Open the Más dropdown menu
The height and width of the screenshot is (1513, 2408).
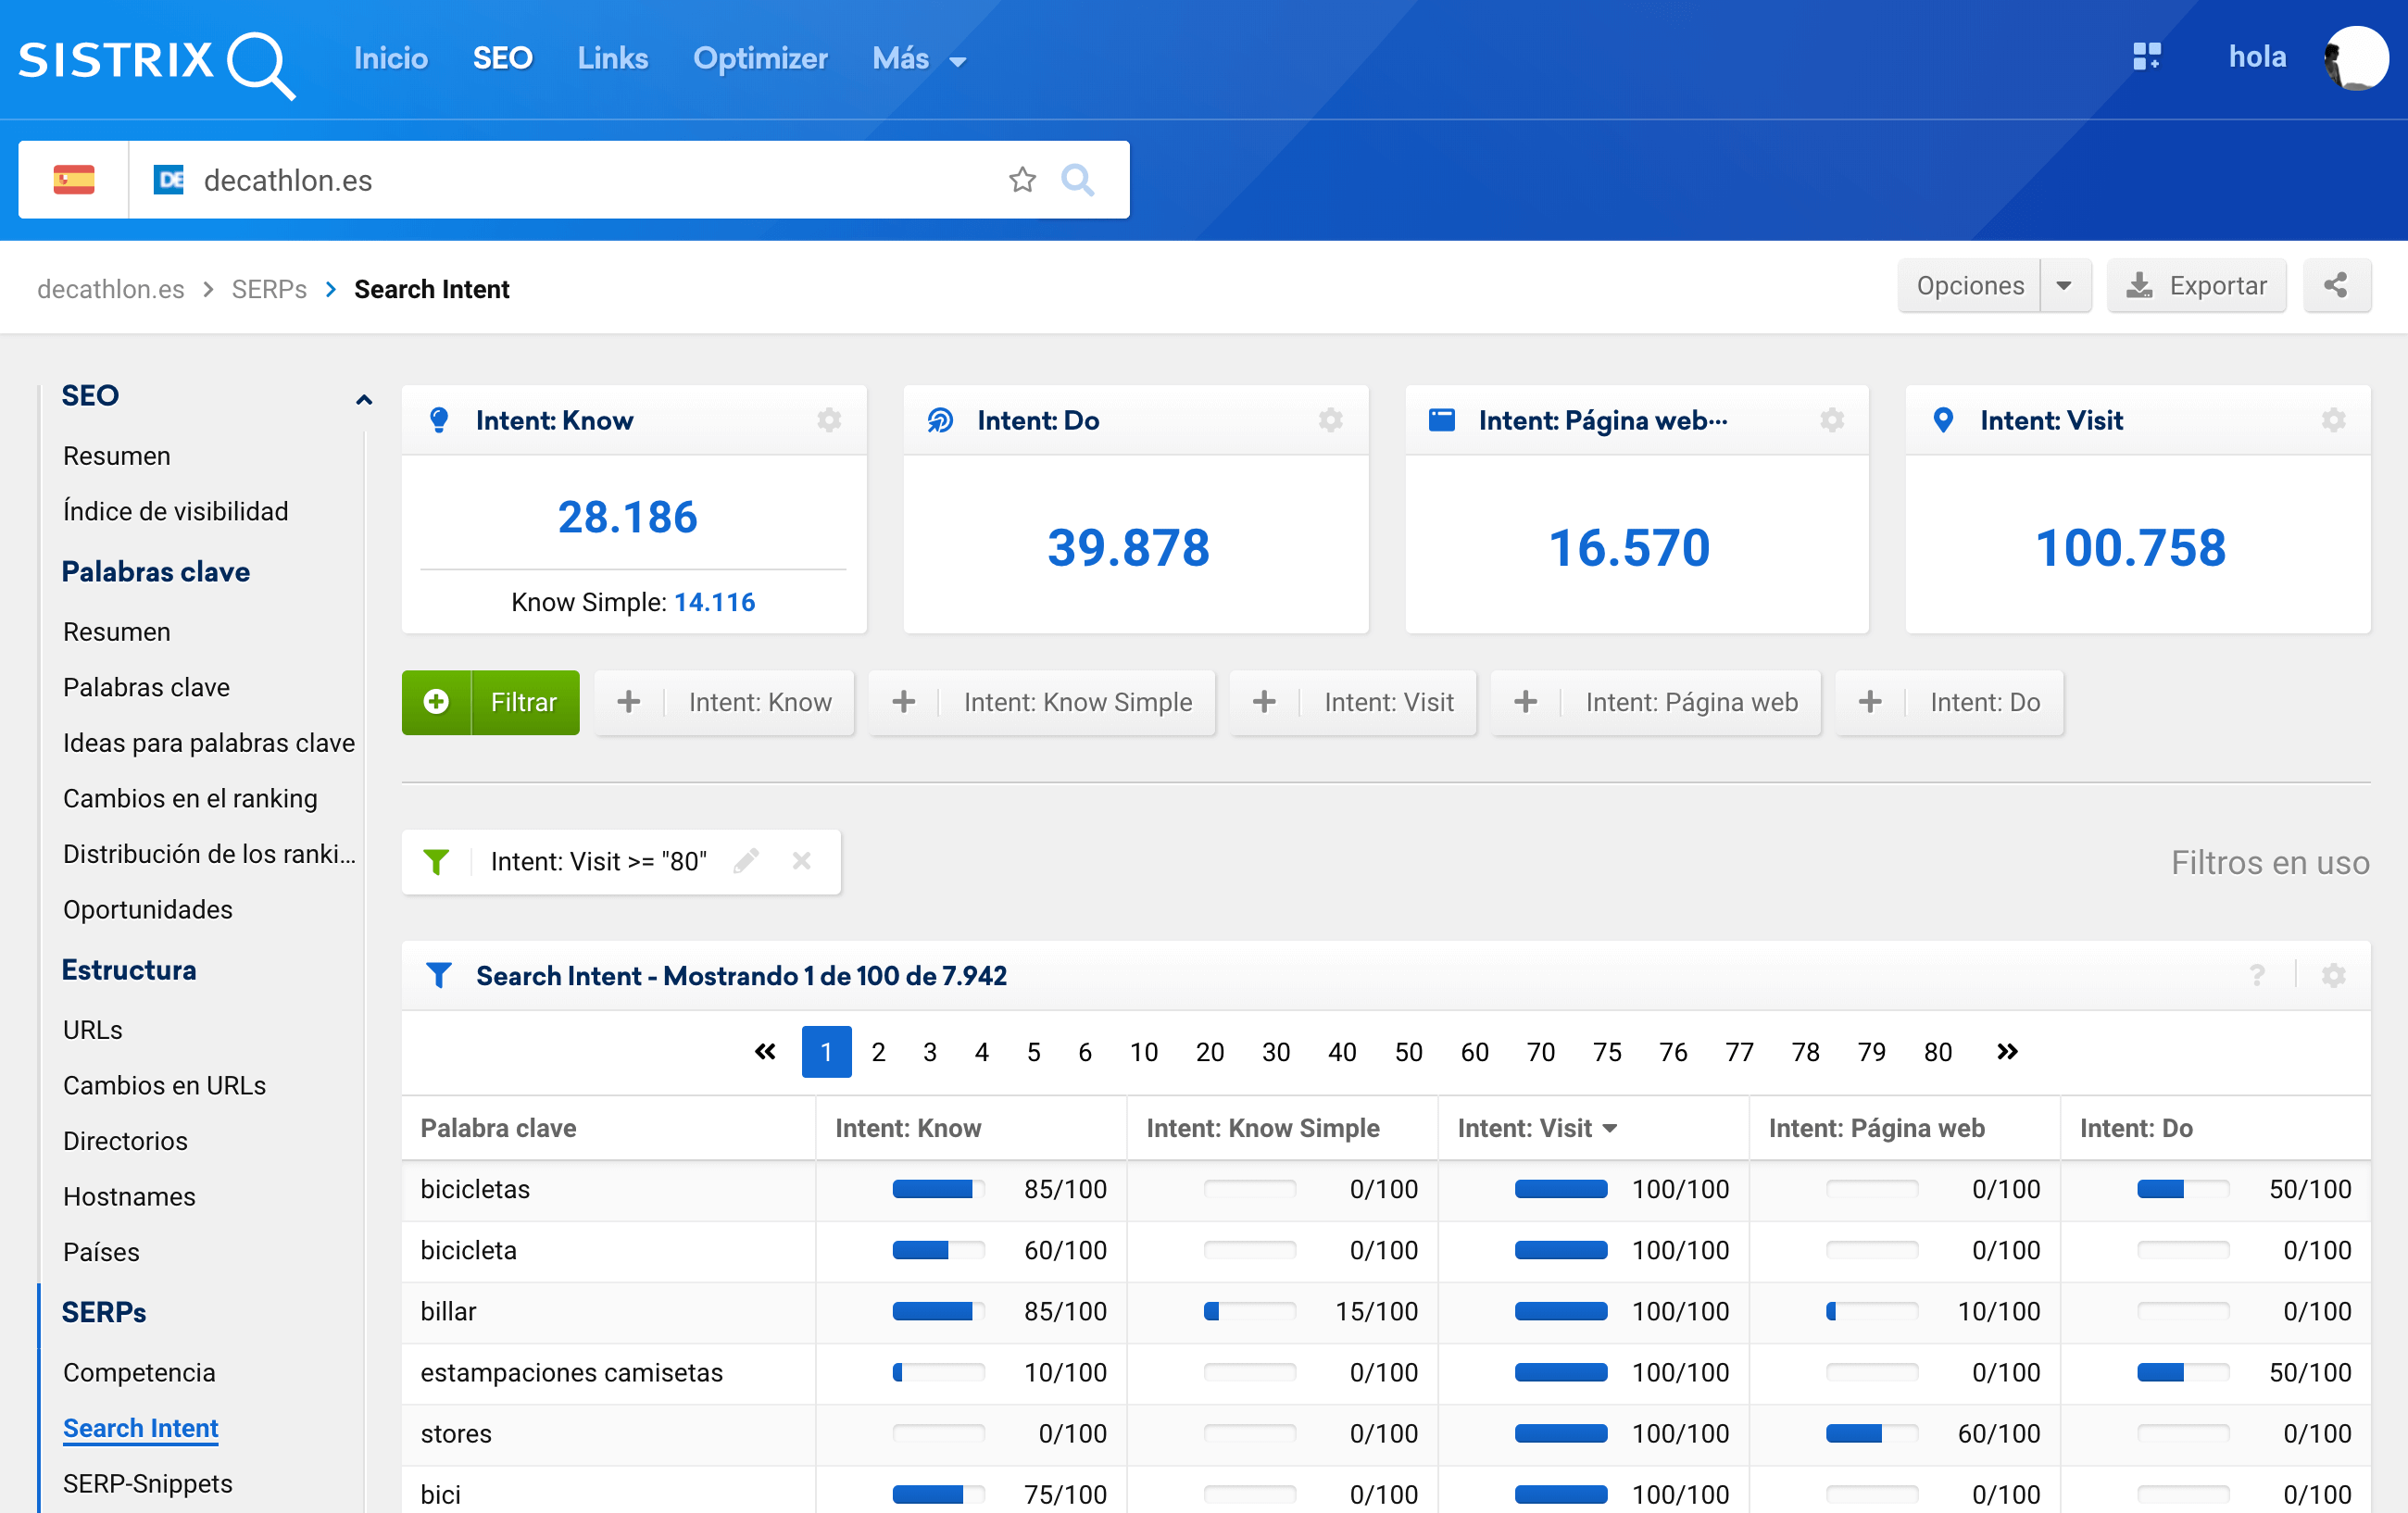pyautogui.click(x=919, y=59)
